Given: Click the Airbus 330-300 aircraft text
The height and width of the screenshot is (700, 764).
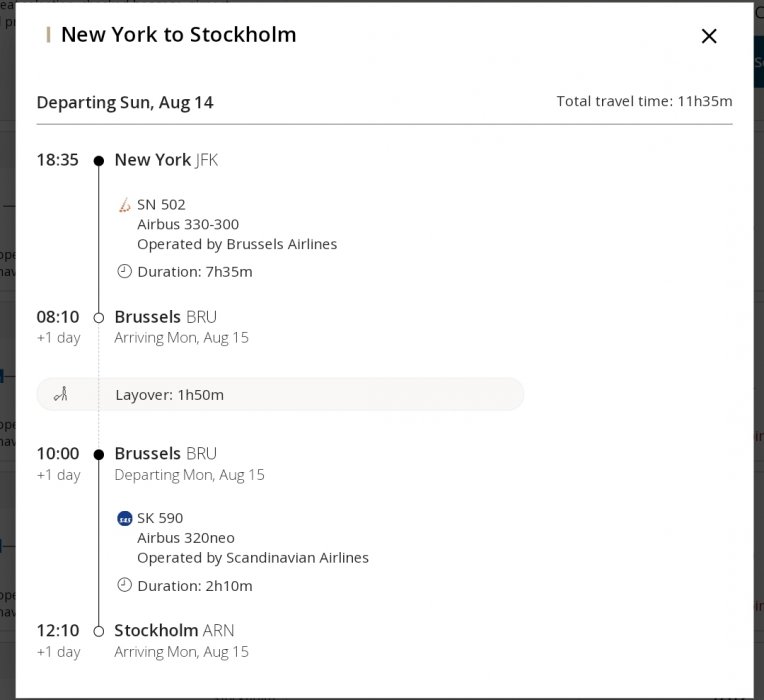Looking at the screenshot, I should (188, 225).
